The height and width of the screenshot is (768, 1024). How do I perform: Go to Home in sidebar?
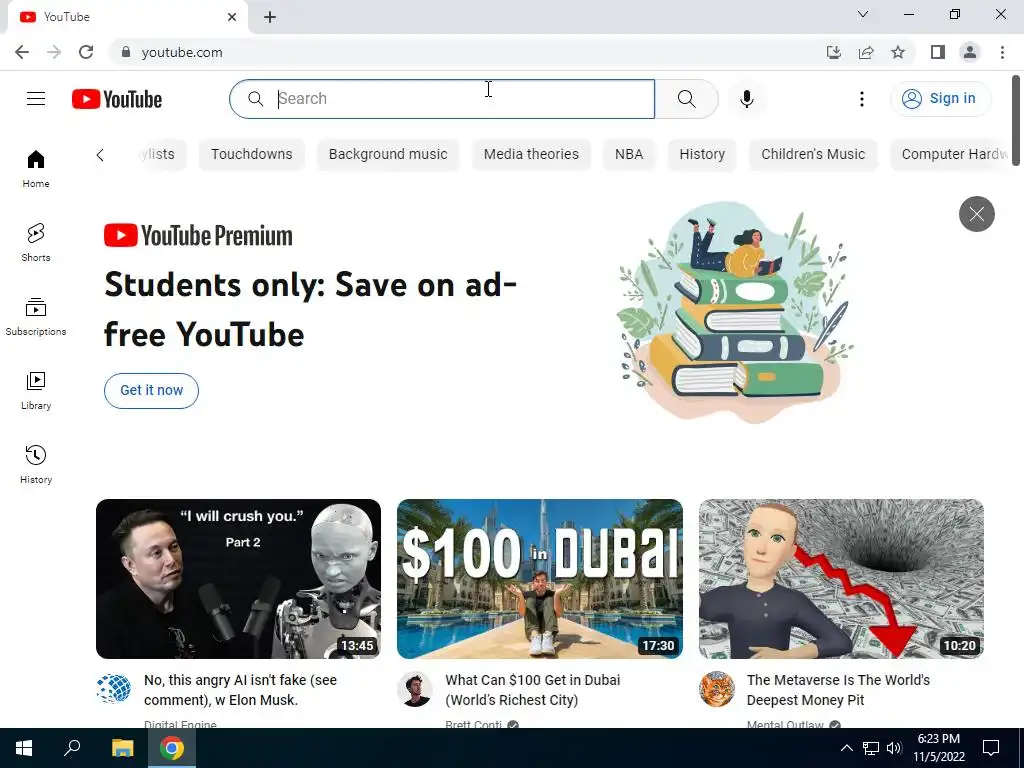36,168
